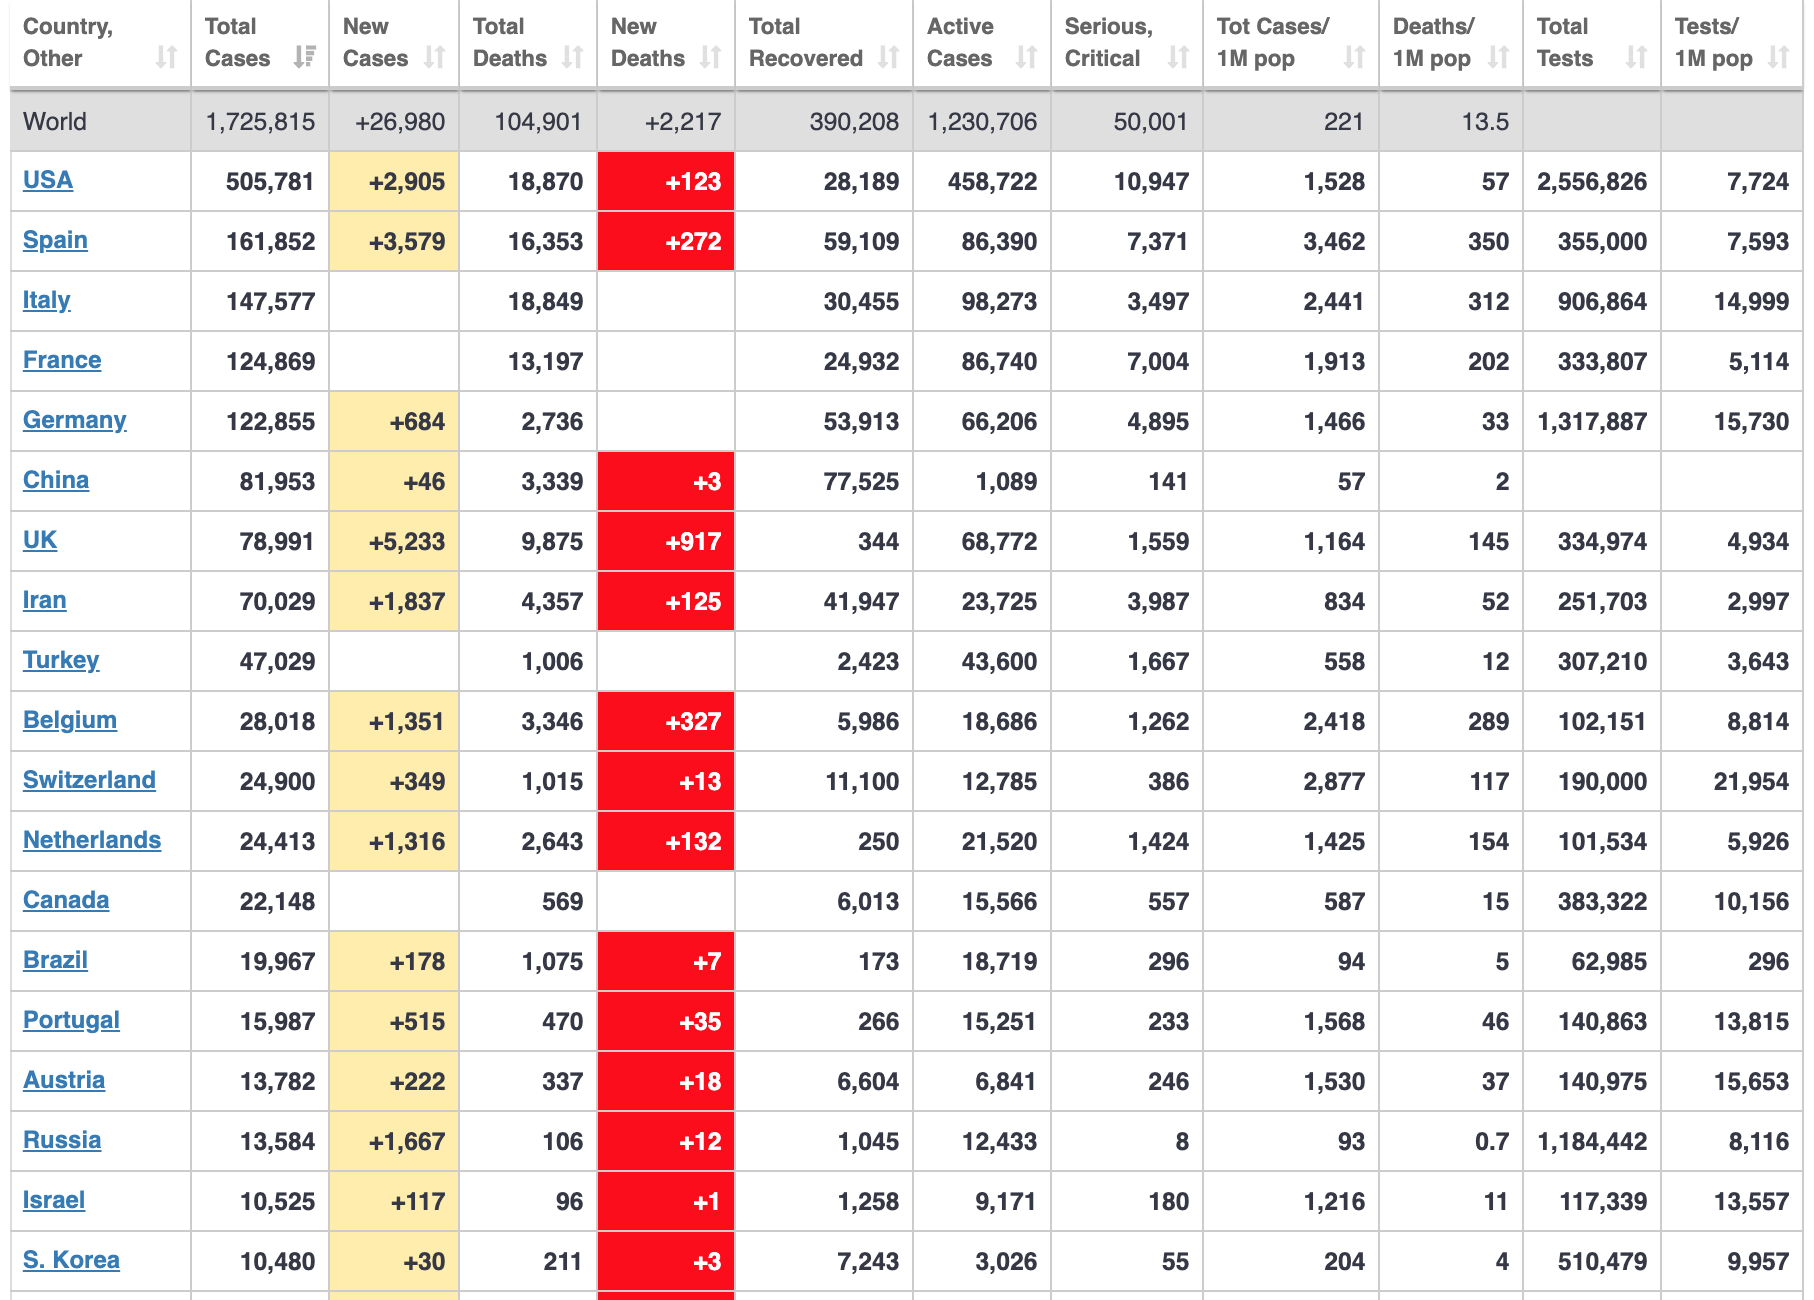Sort by Active Cases column arrows

pos(1027,58)
